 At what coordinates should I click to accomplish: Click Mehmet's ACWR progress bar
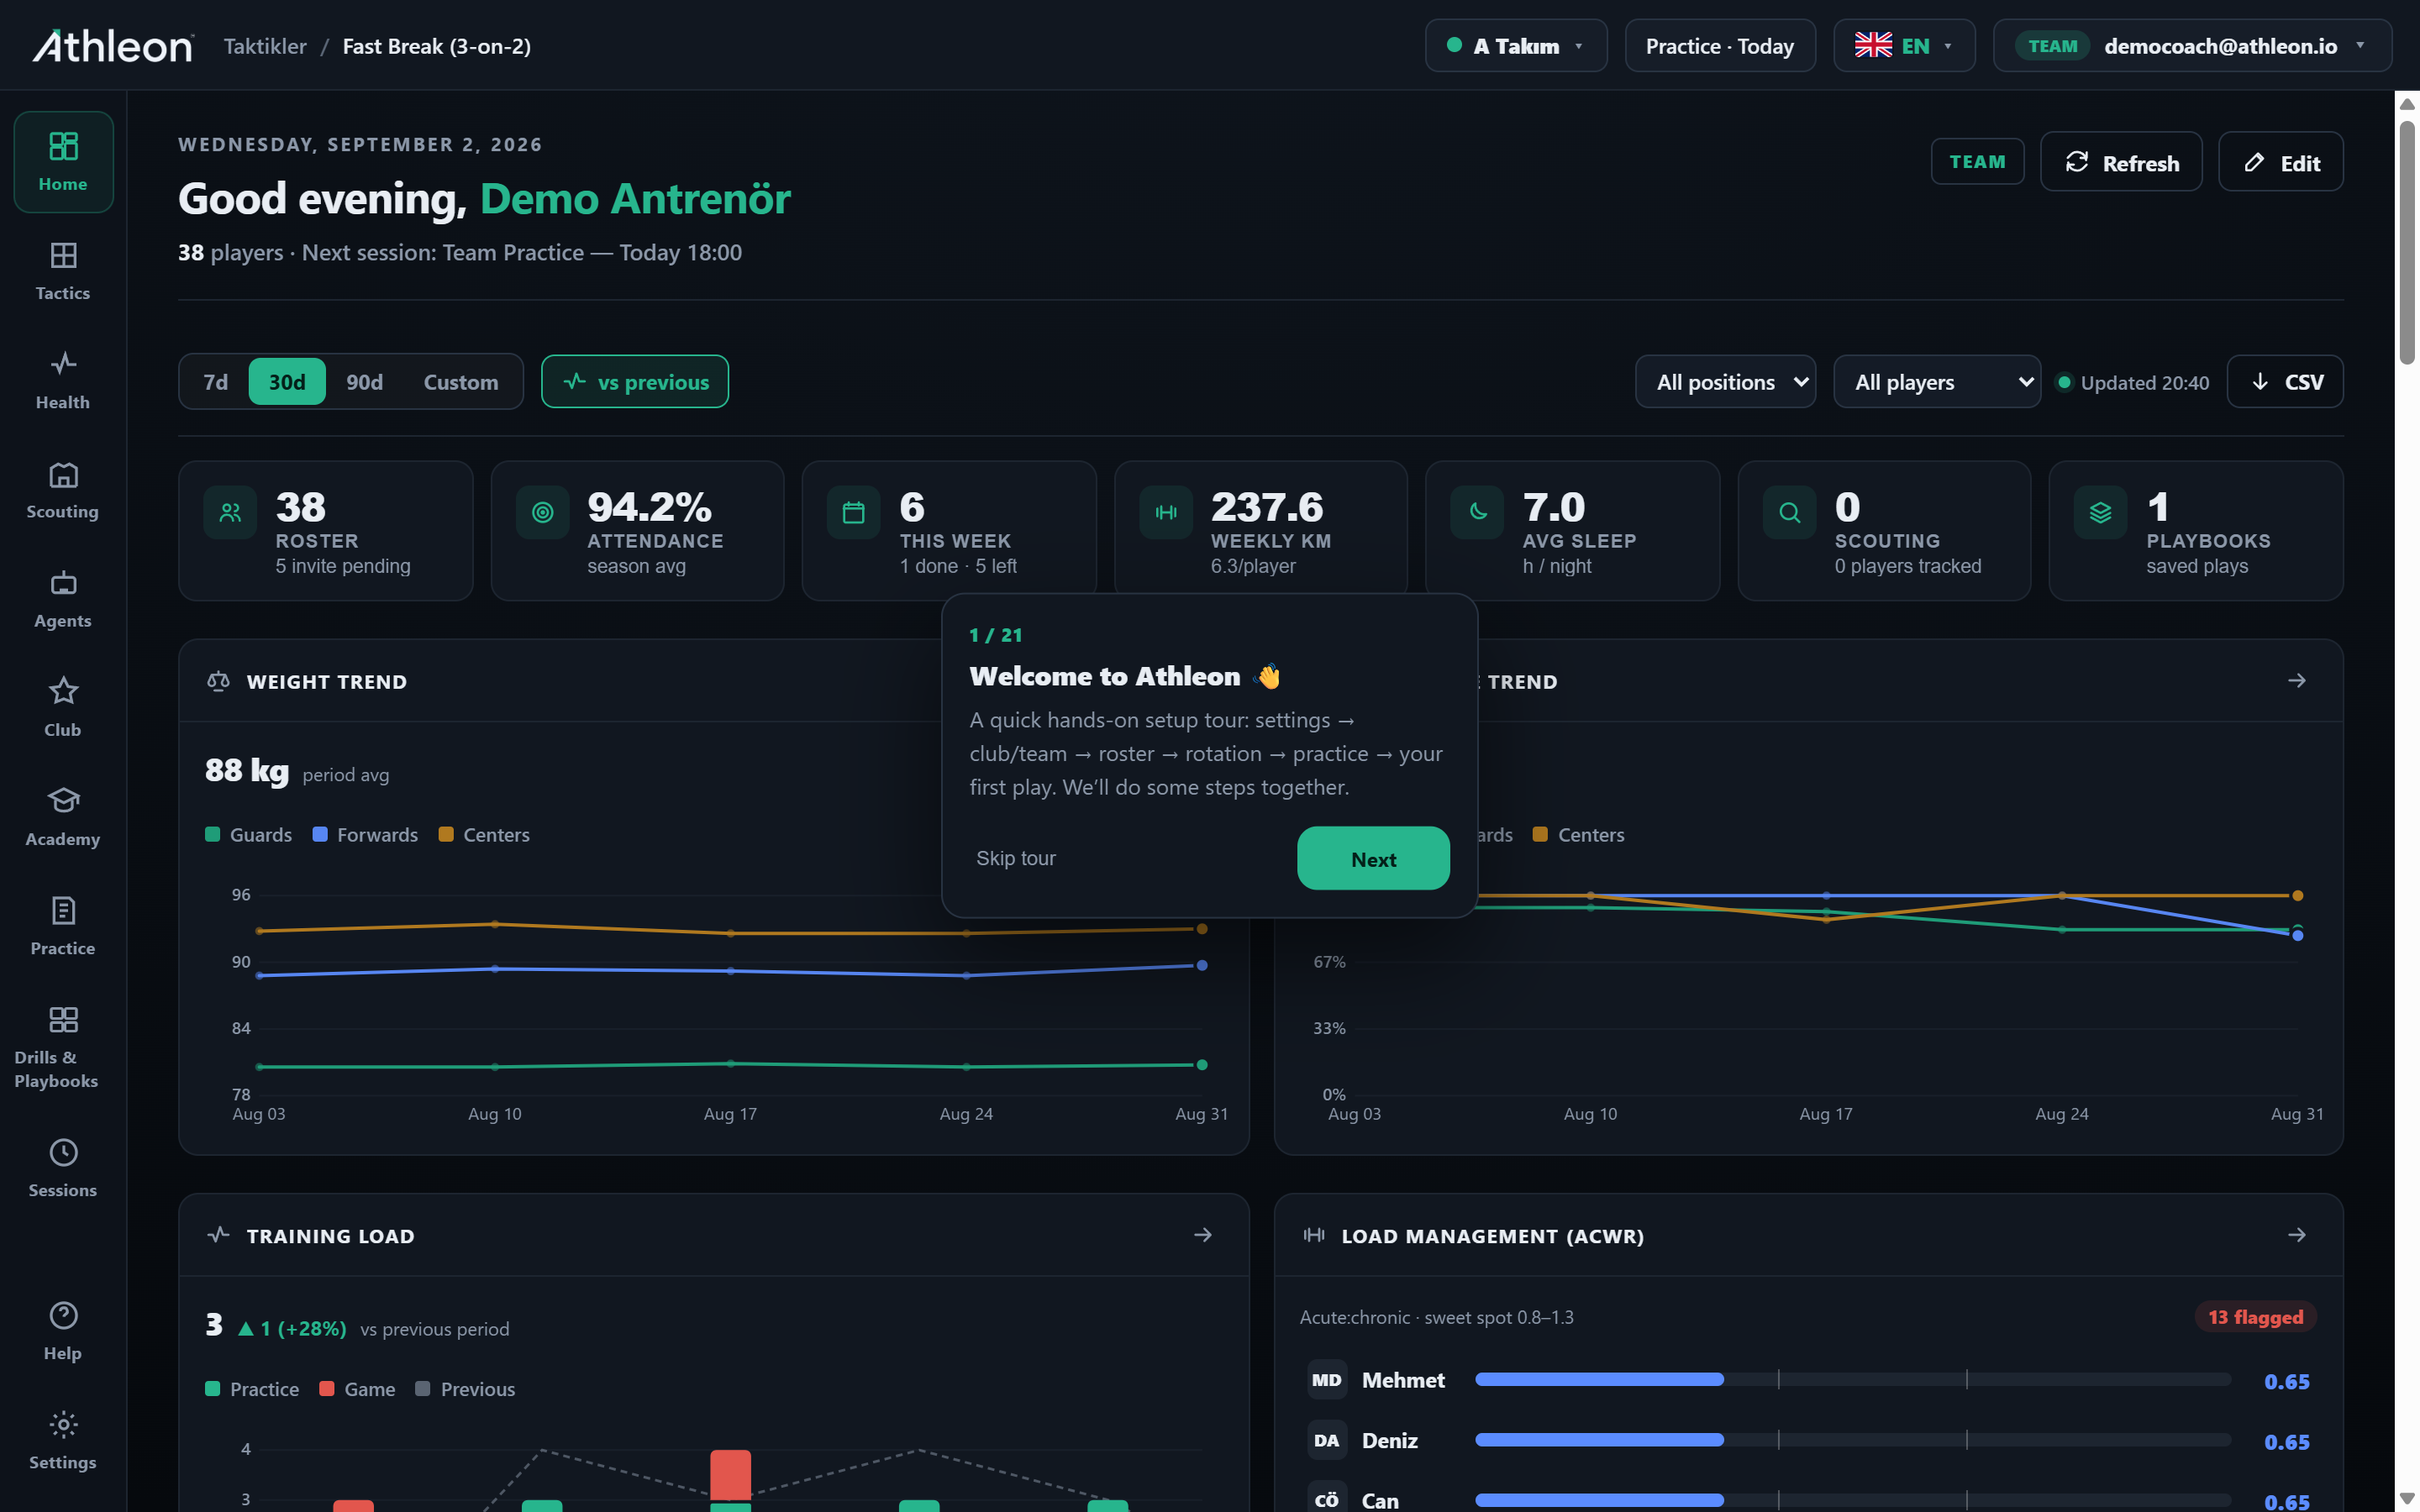click(1853, 1379)
